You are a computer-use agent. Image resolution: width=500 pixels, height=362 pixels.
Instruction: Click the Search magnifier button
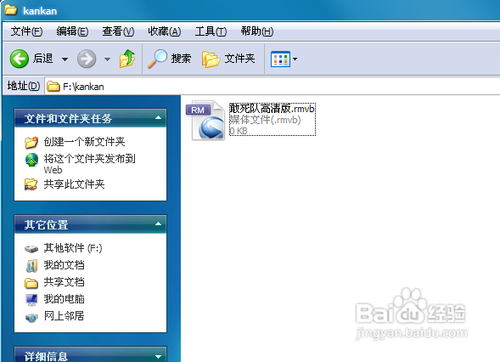click(x=169, y=59)
